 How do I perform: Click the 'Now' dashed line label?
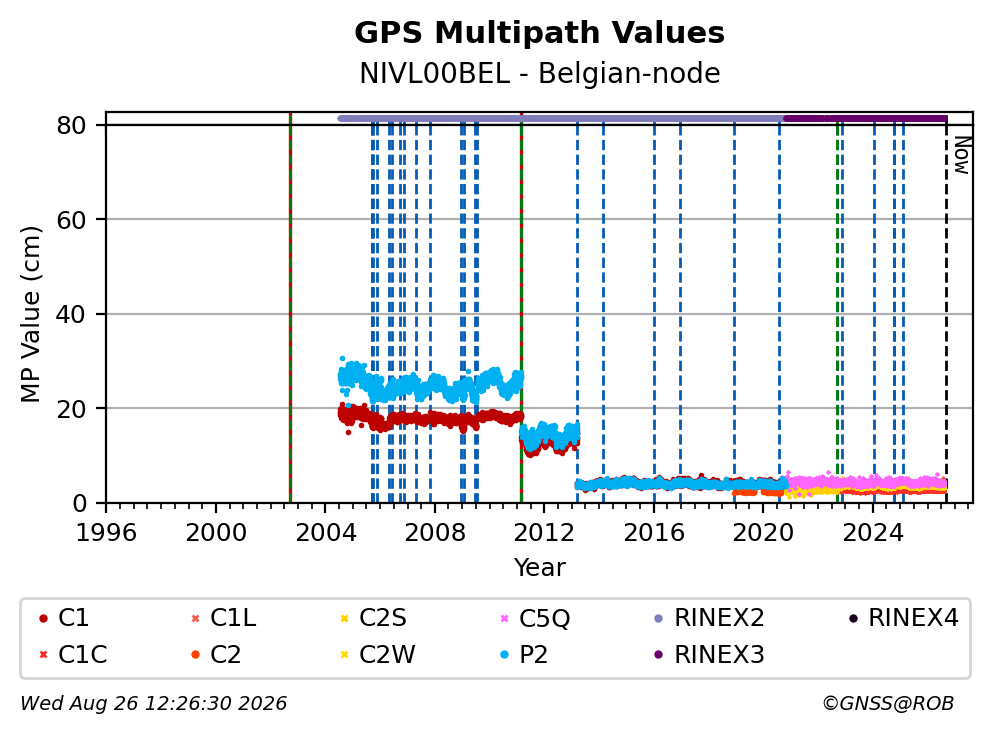[x=961, y=156]
